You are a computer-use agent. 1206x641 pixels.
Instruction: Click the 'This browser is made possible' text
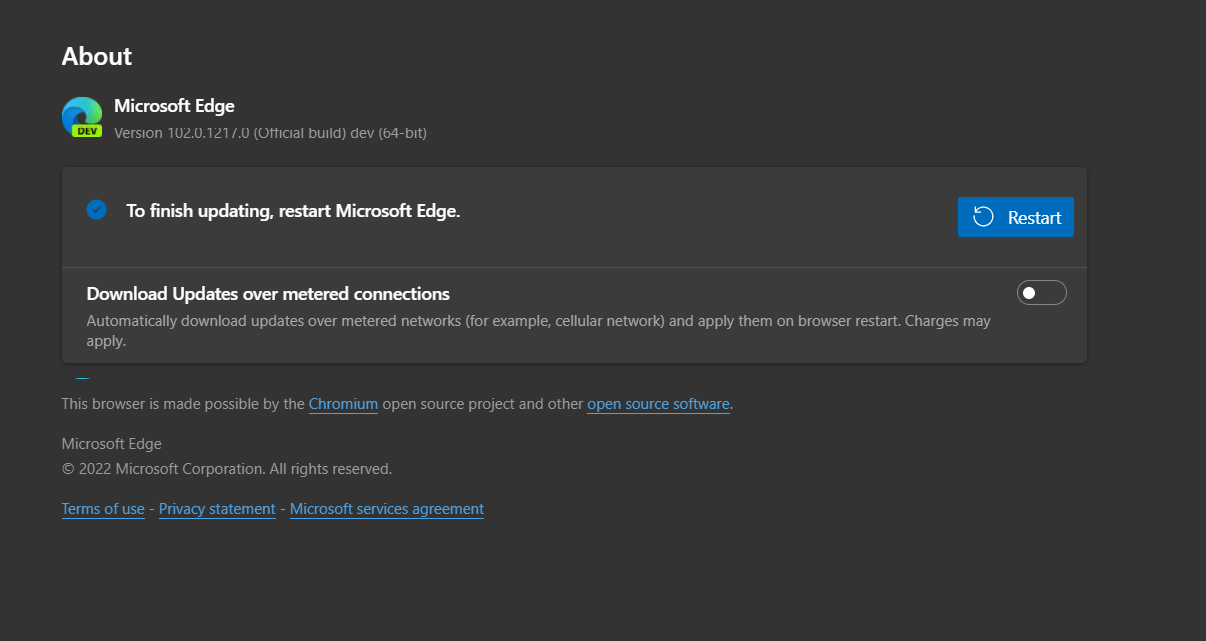(x=183, y=404)
